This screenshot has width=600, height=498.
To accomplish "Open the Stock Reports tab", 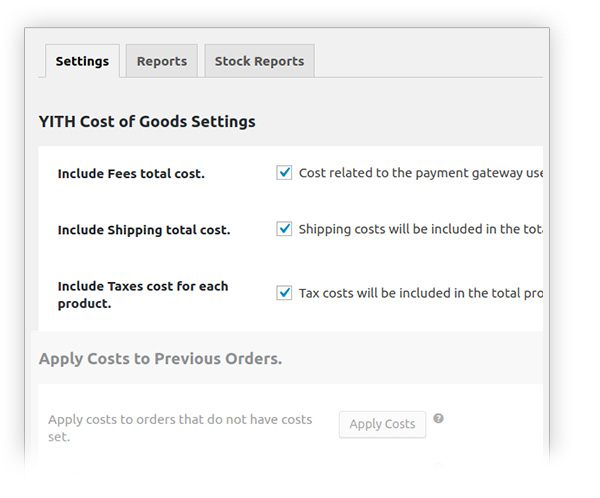I will [259, 61].
